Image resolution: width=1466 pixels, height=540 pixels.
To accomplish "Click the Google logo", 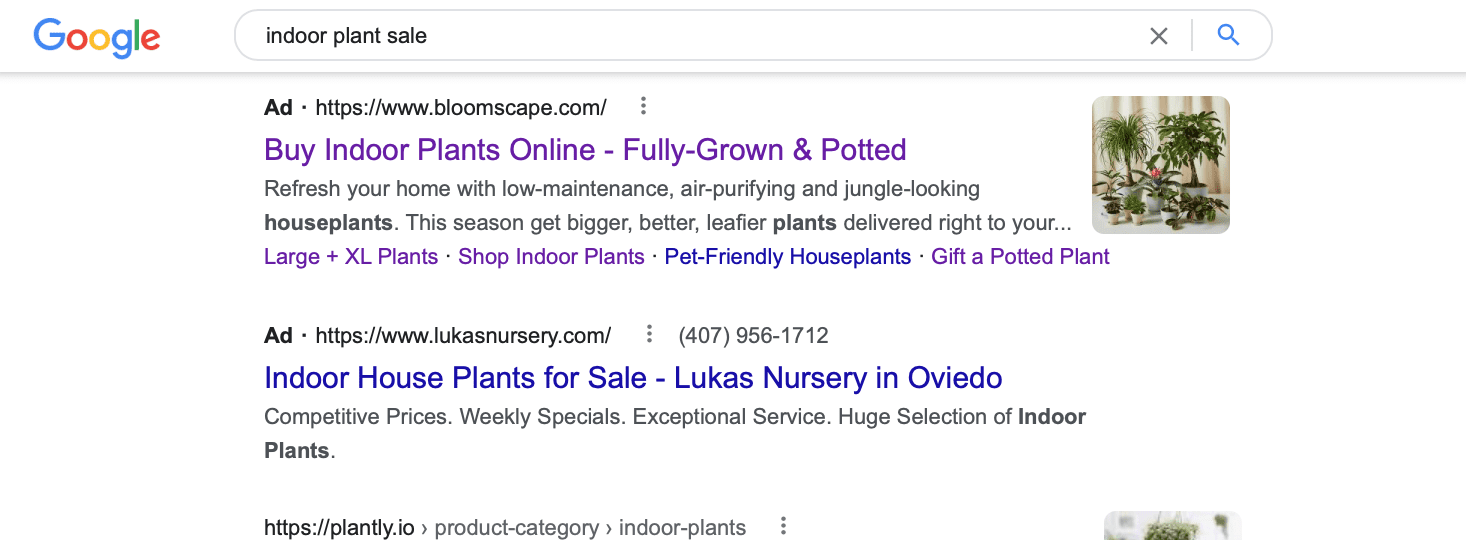I will coord(97,37).
